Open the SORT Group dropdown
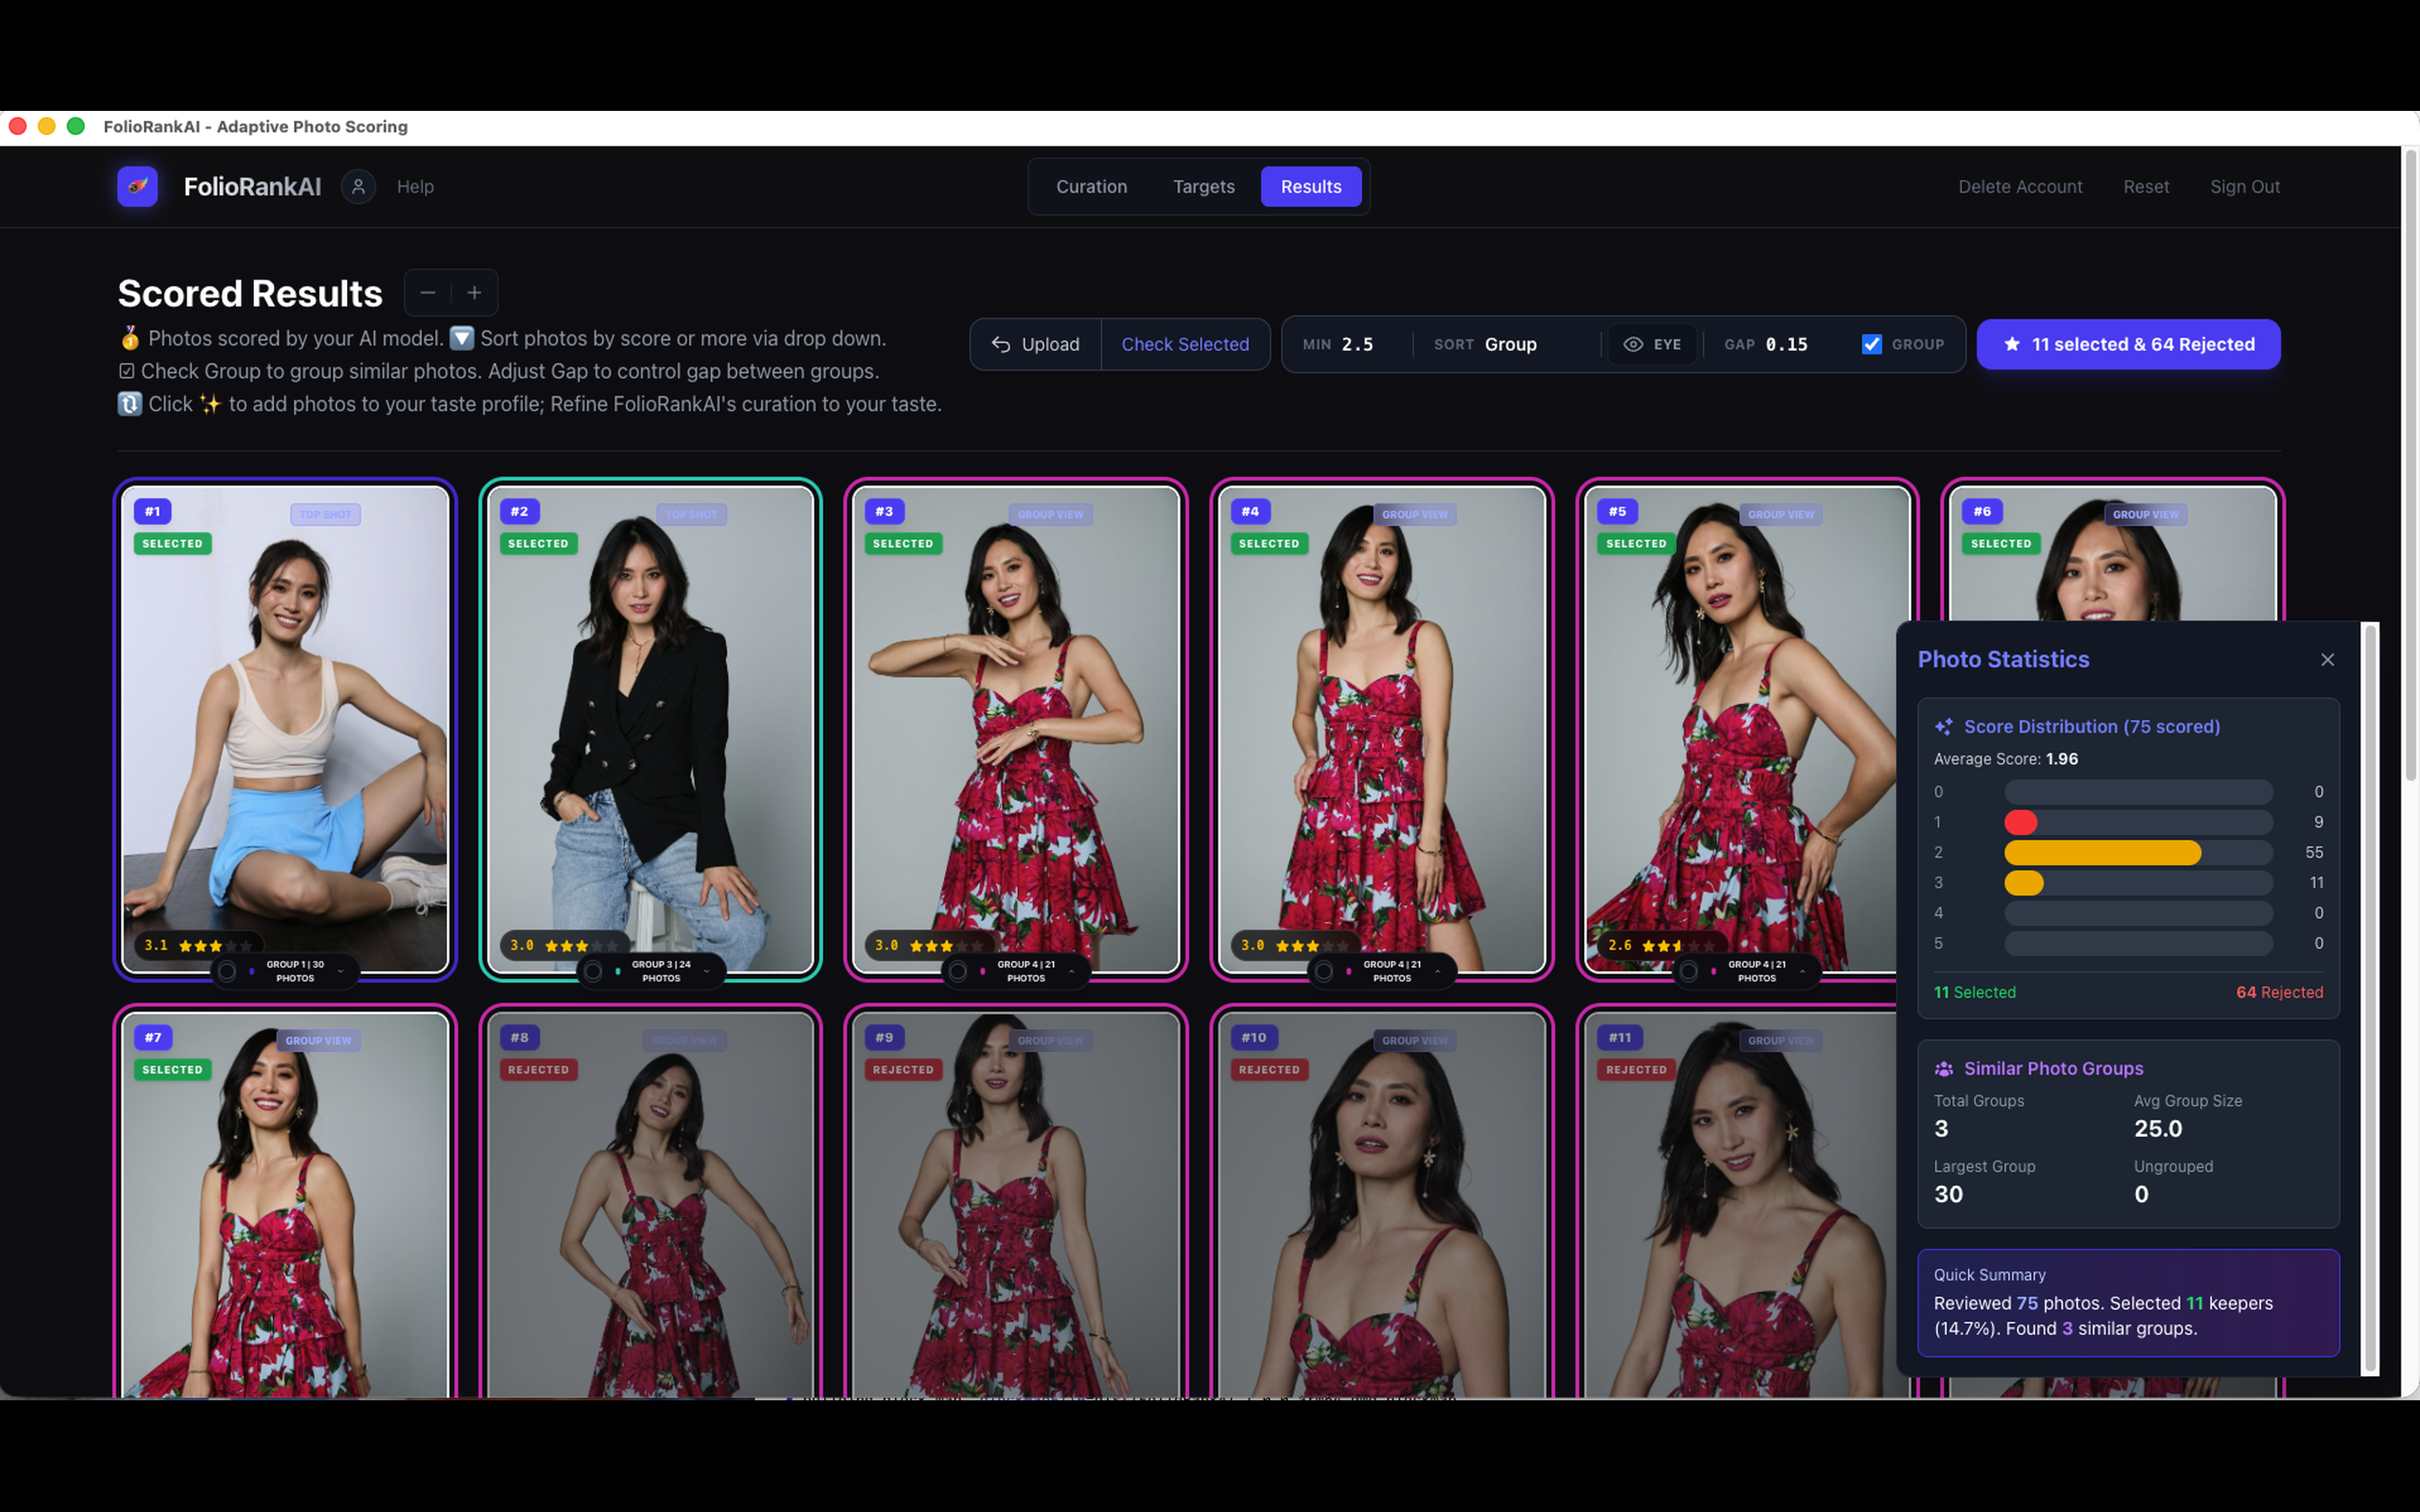This screenshot has height=1512, width=2420. pos(1510,344)
